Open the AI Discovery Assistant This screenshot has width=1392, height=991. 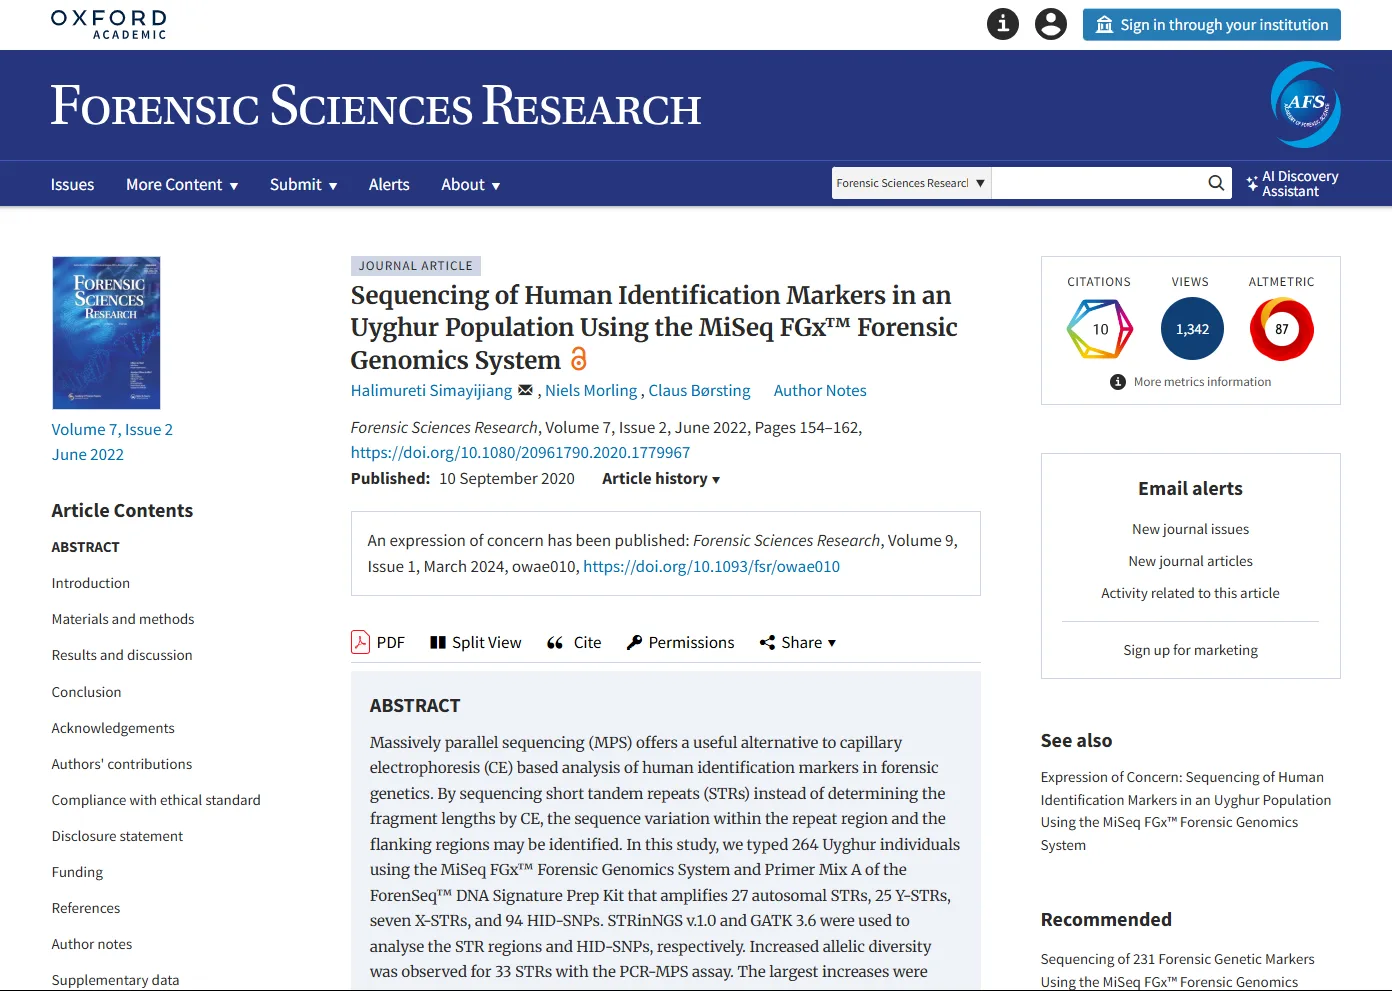point(1292,184)
